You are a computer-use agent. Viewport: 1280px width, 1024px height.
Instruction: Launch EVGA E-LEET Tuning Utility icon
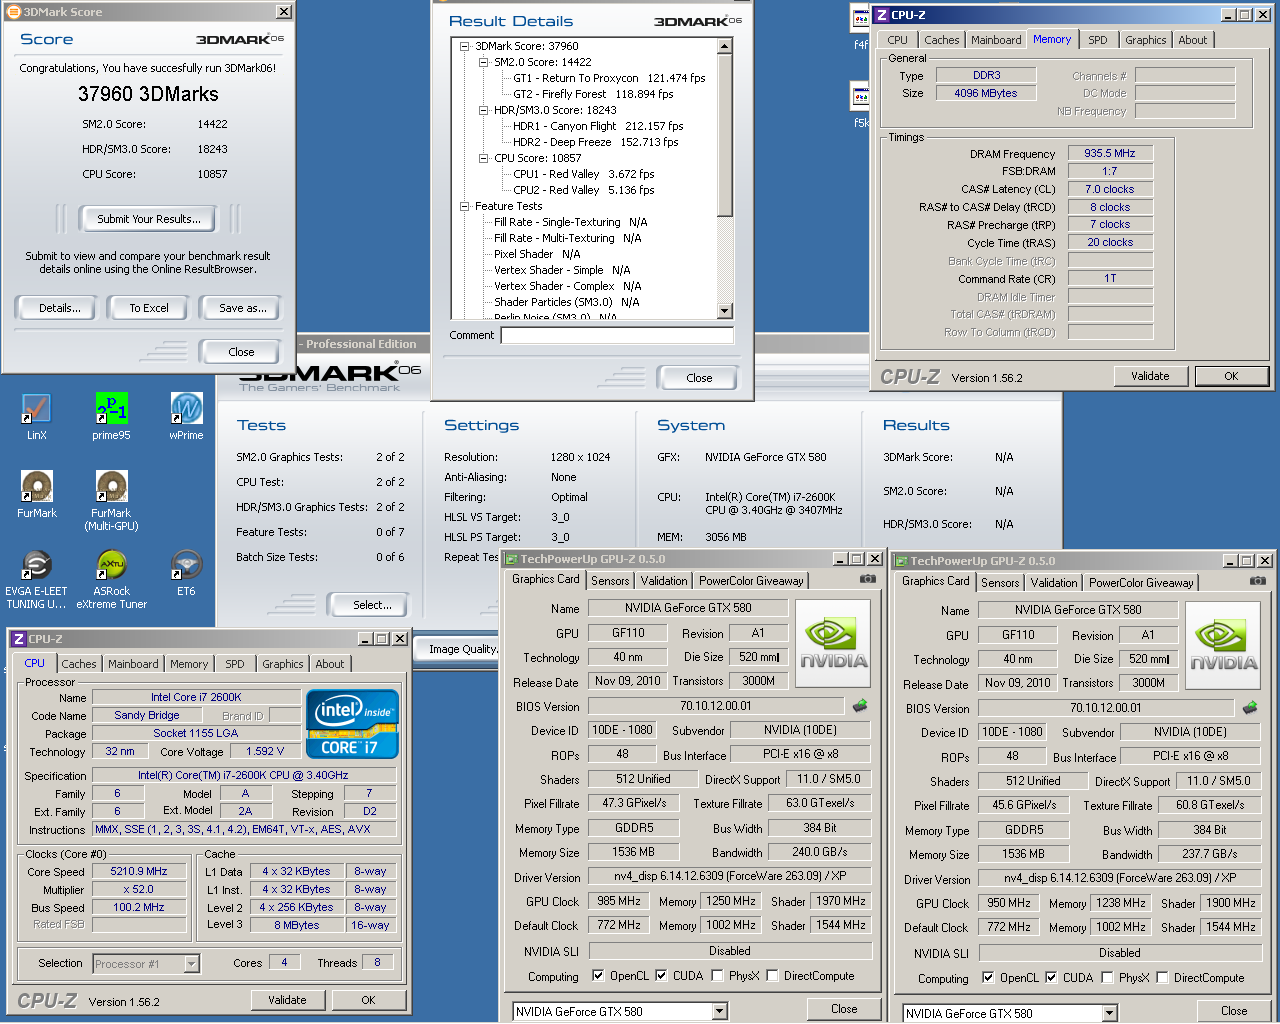coord(37,579)
